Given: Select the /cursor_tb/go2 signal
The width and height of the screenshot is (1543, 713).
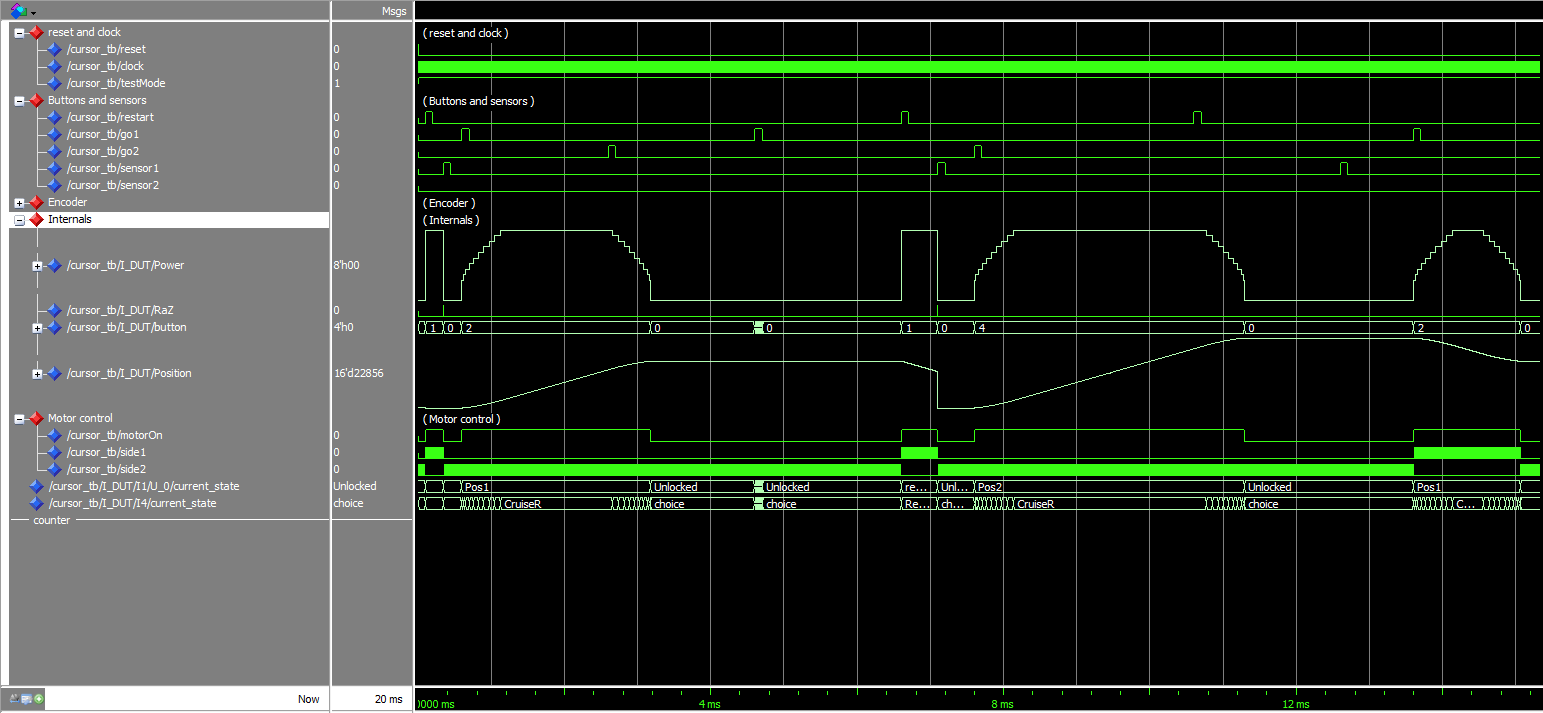Looking at the screenshot, I should point(102,151).
